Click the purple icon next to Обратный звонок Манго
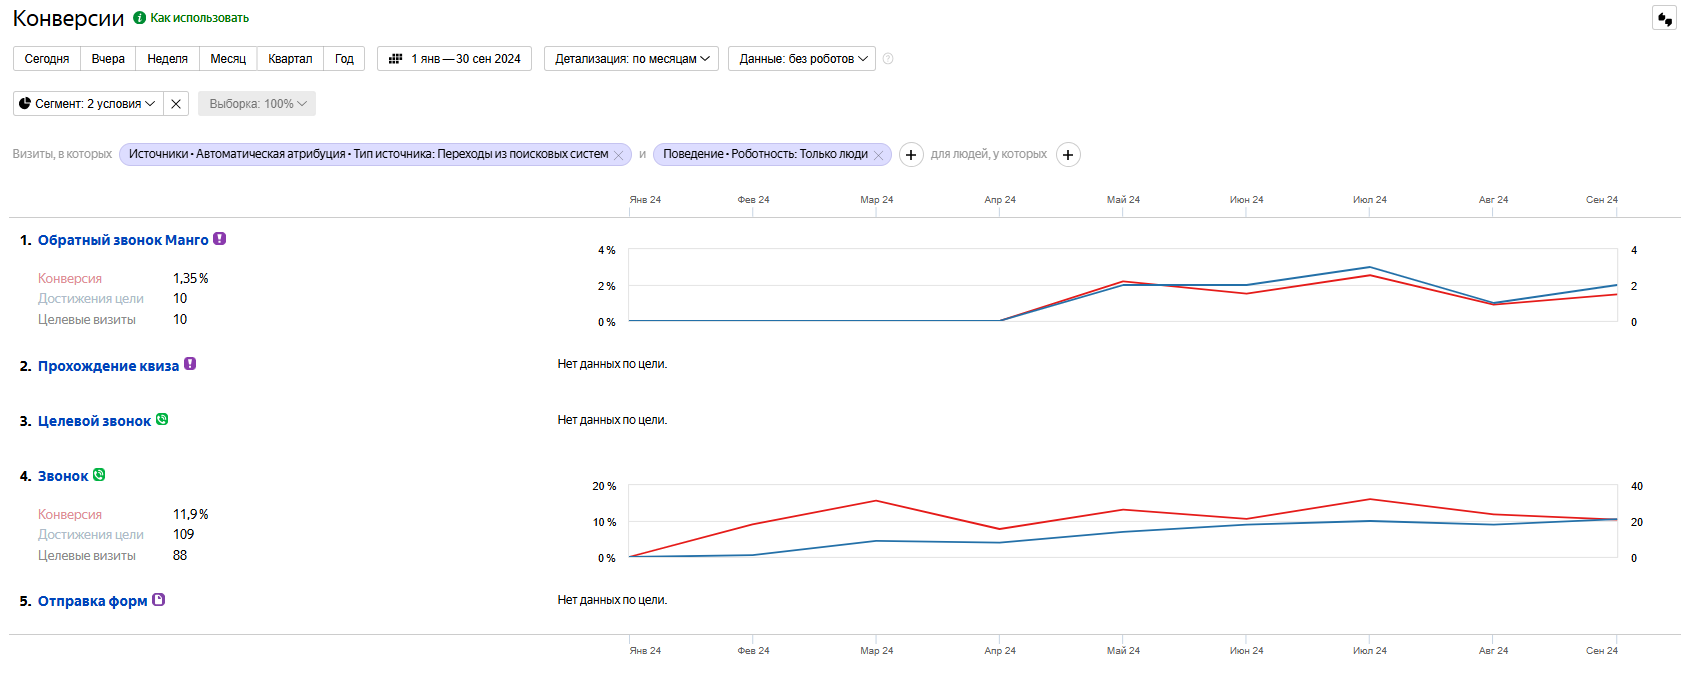The image size is (1693, 684). pos(220,239)
